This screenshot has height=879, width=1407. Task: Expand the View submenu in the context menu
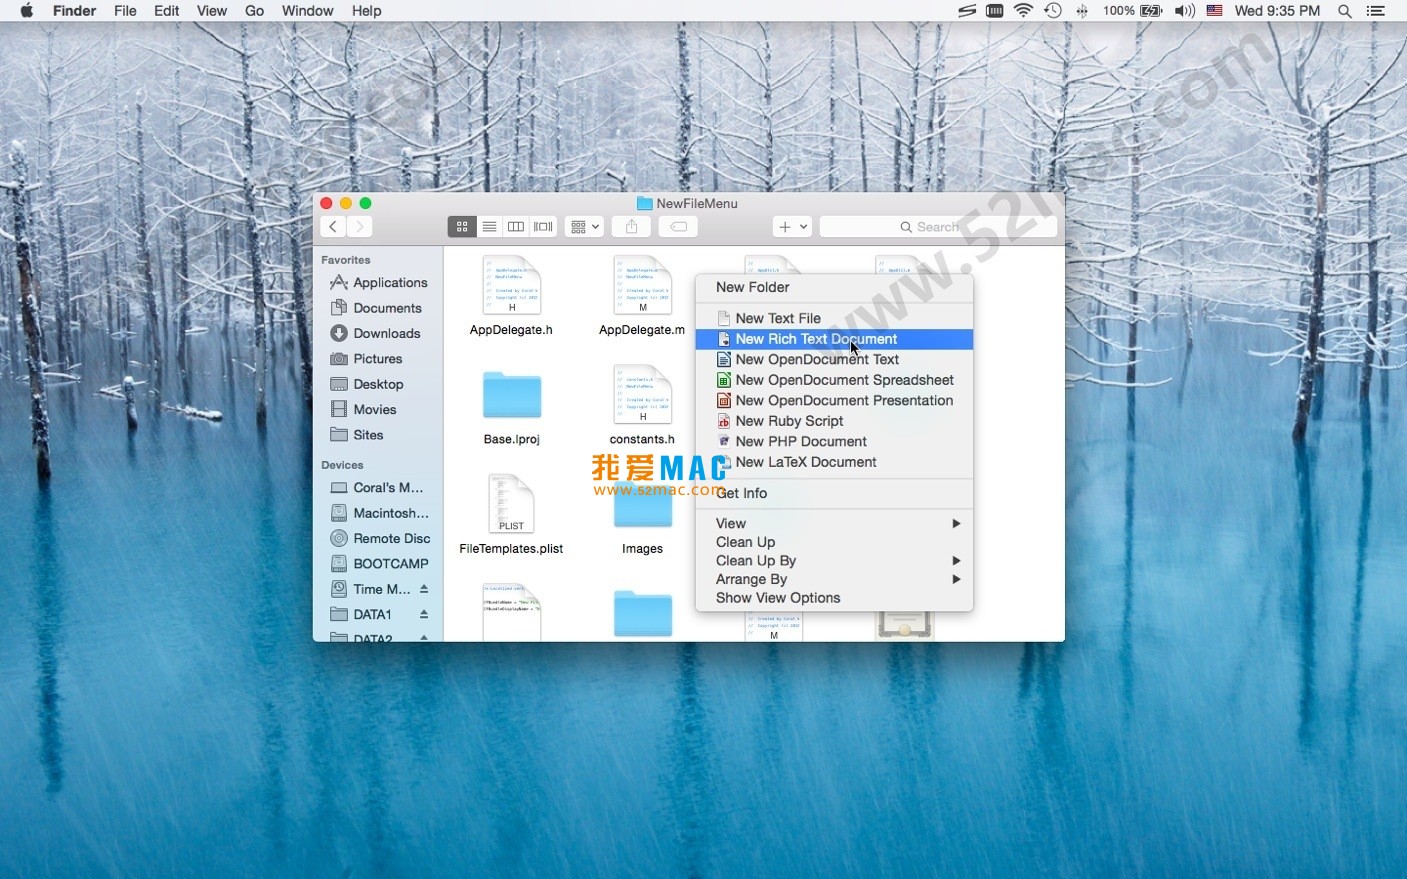(x=731, y=522)
